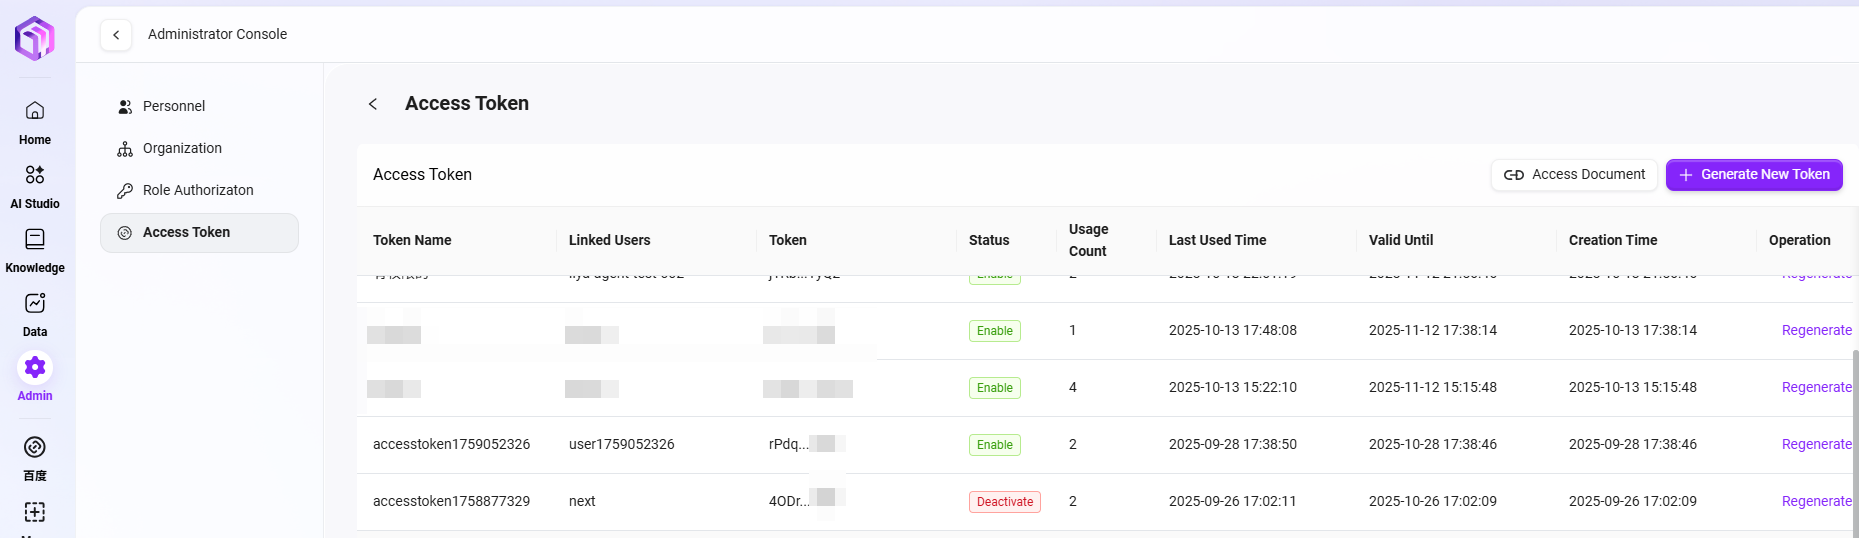The width and height of the screenshot is (1859, 538).
Task: Select Access Token in the admin menu
Action: (x=186, y=232)
